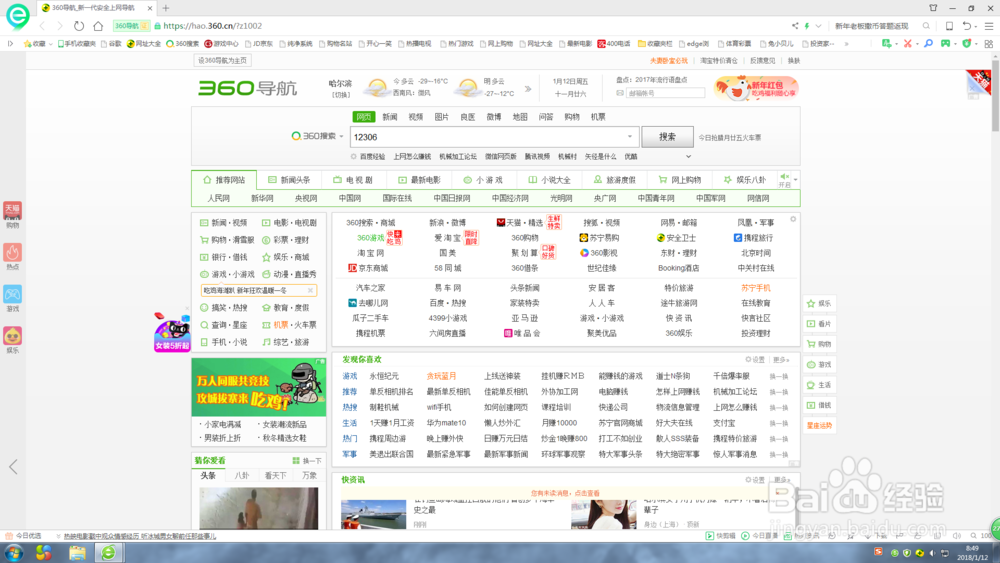Click 设置 in 发现你喜欢 section
Viewport: 1000px width, 563px height.
click(755, 360)
